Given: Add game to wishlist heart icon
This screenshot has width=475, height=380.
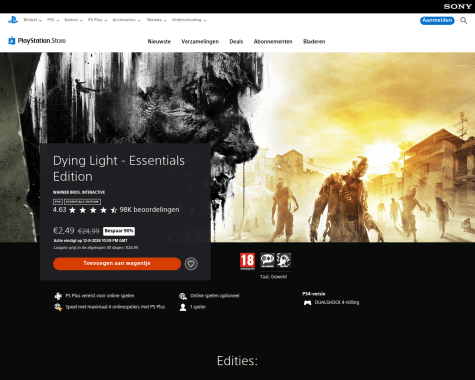Looking at the screenshot, I should click(x=191, y=264).
